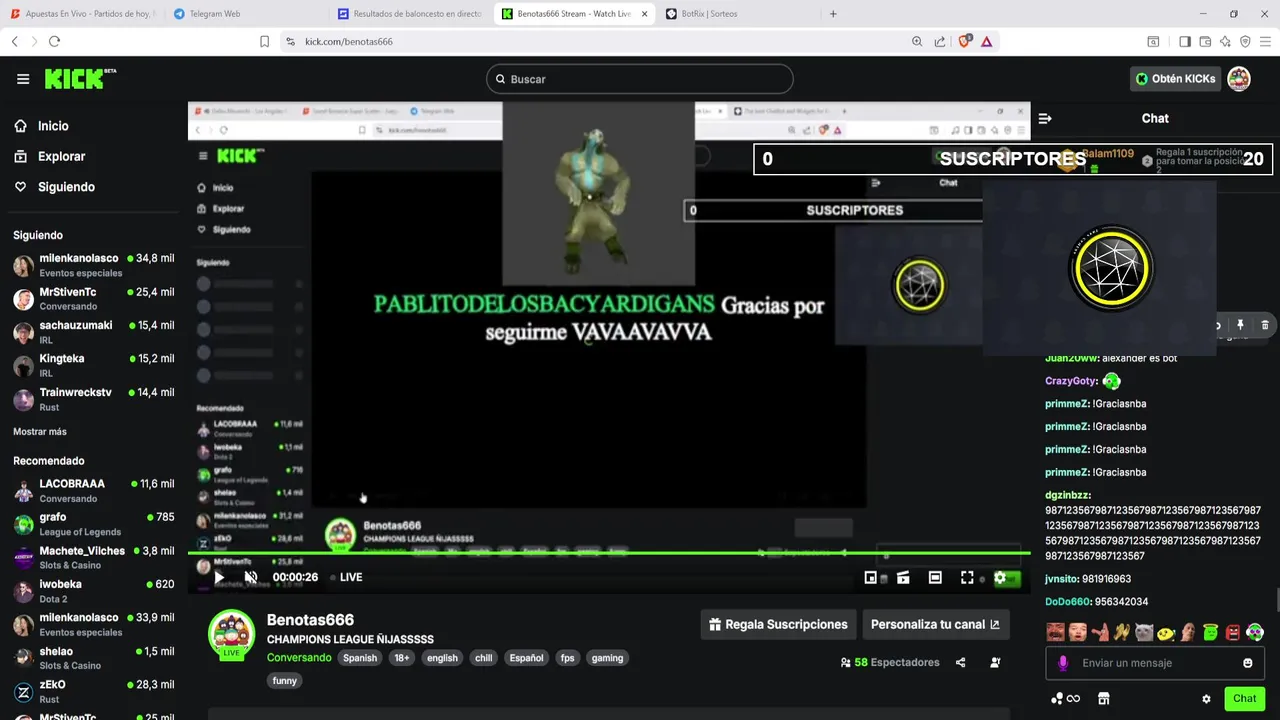Image resolution: width=1280 pixels, height=720 pixels.
Task: Share the stream via share icon
Action: pos(961,662)
